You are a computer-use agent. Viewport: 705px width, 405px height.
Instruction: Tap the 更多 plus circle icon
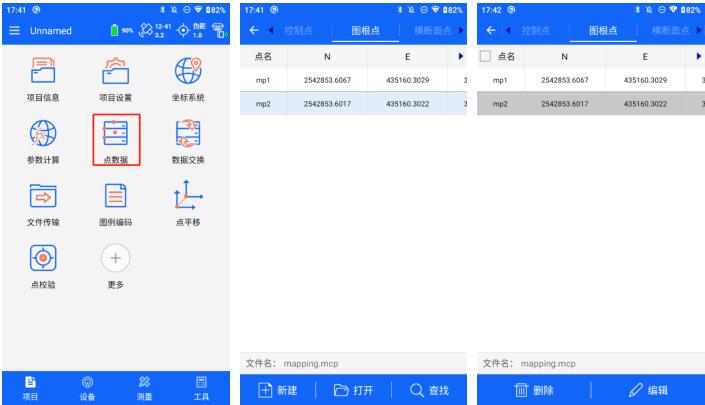point(116,258)
